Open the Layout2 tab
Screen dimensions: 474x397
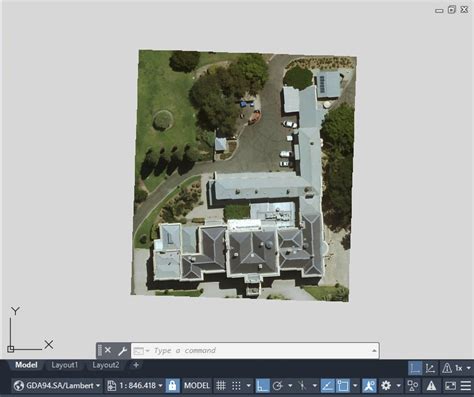(x=106, y=365)
